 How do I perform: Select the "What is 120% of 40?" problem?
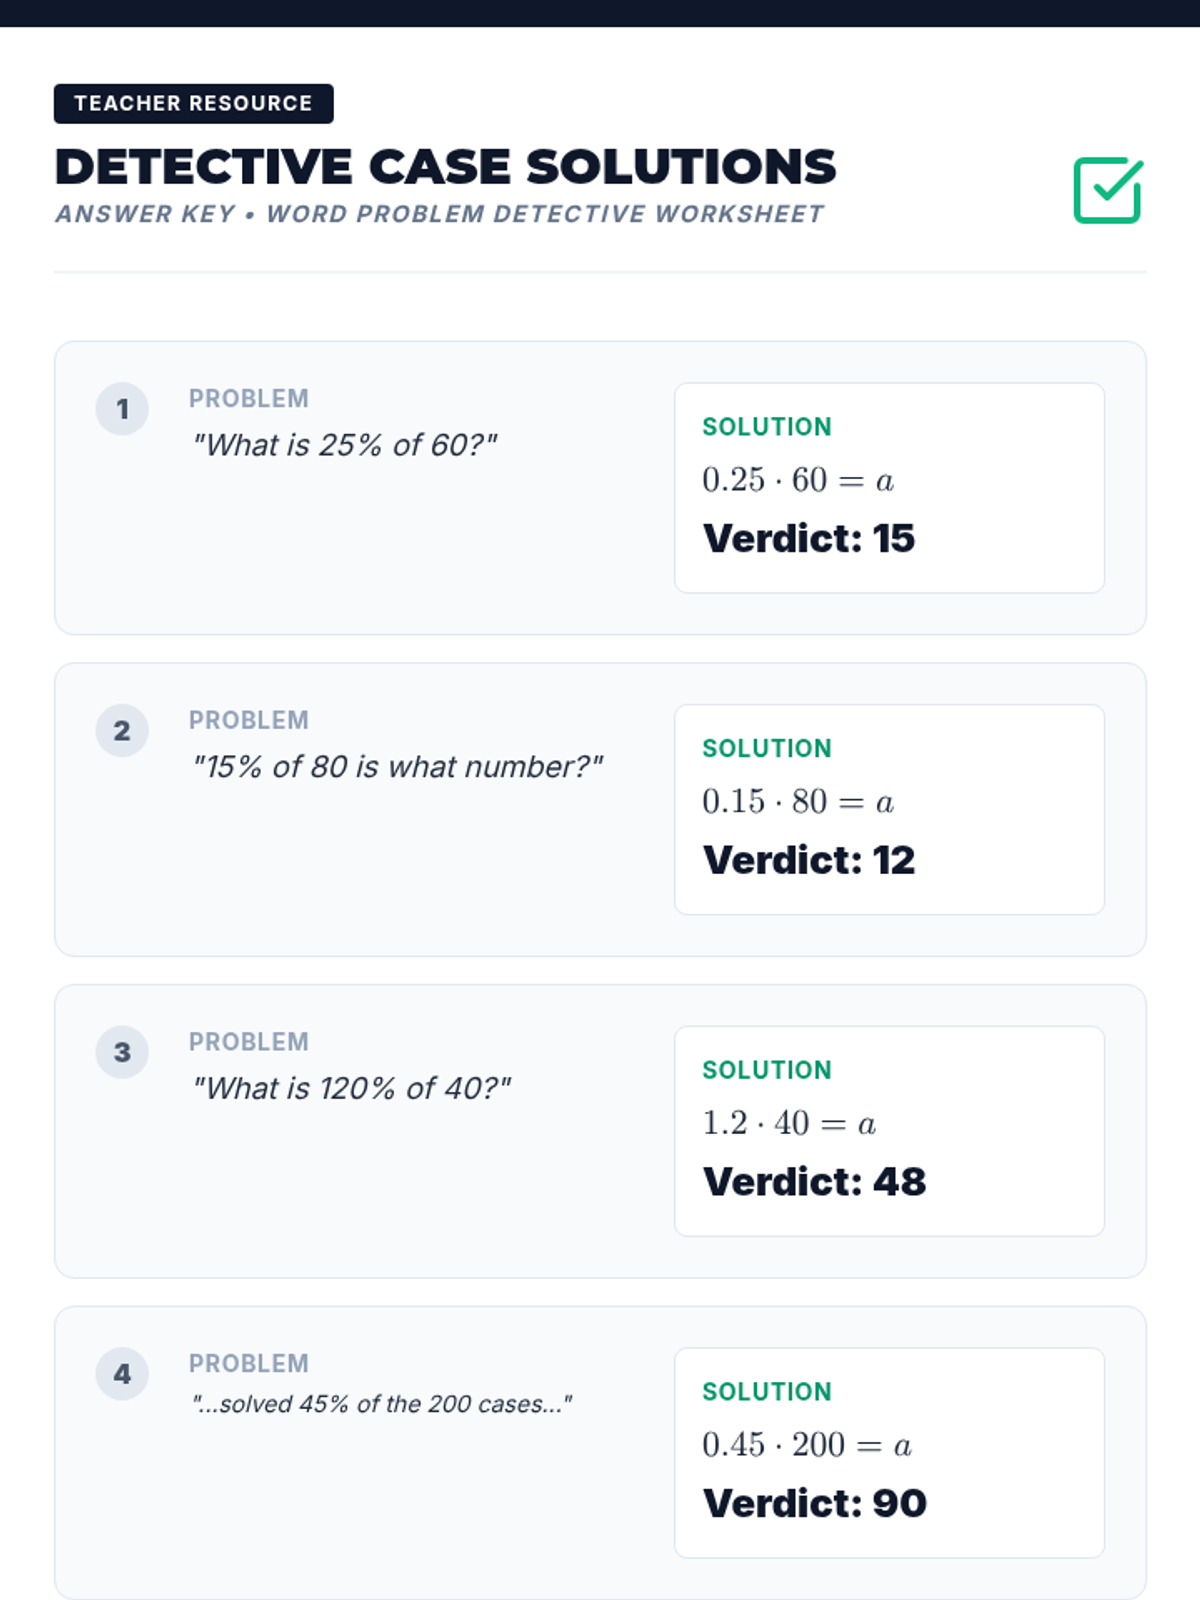coord(352,1088)
